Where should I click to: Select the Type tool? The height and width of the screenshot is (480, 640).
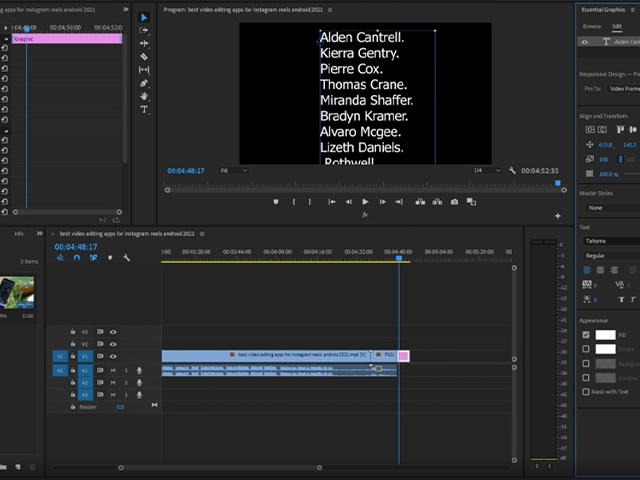pyautogui.click(x=144, y=109)
